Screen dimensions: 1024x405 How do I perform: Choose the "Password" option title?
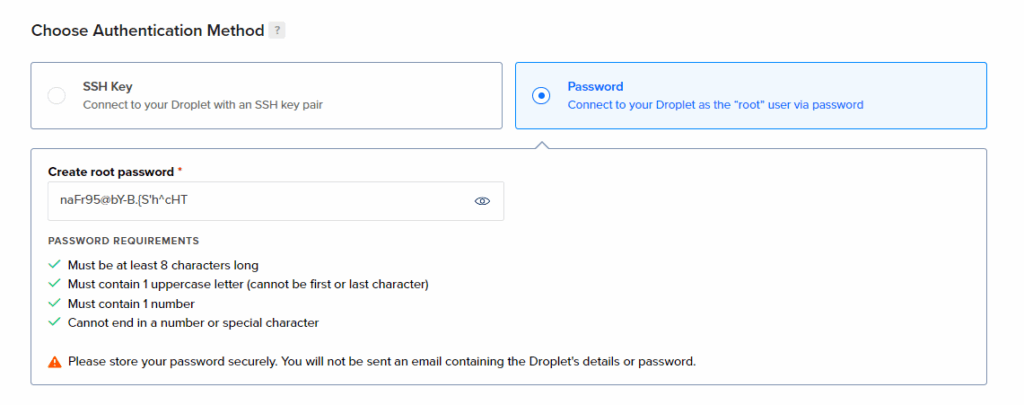595,87
